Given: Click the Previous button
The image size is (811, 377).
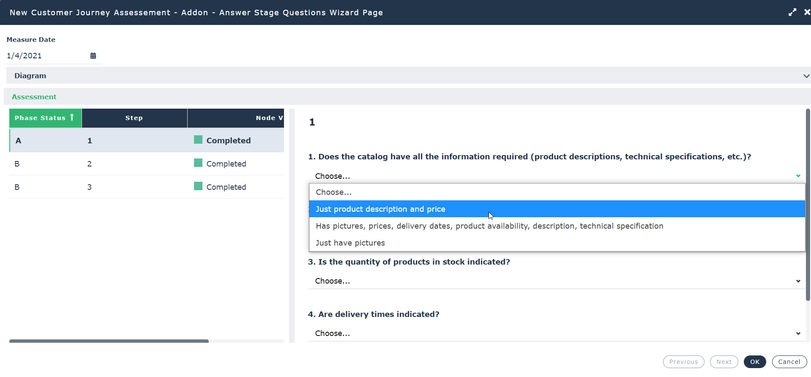Looking at the screenshot, I should click(x=683, y=361).
